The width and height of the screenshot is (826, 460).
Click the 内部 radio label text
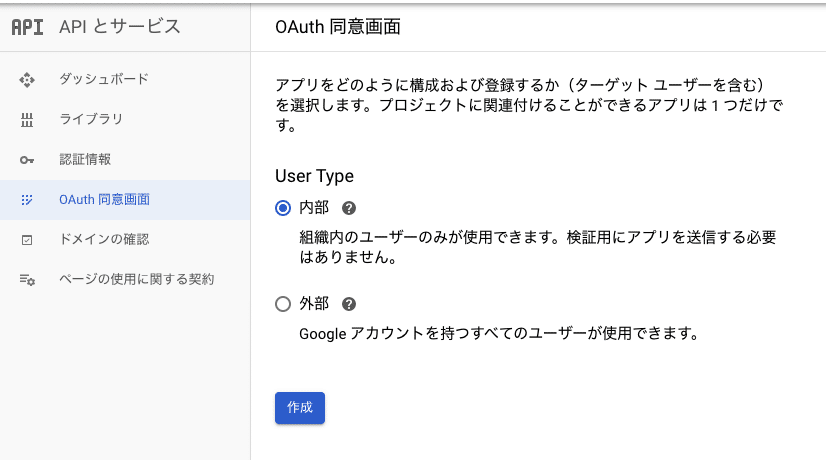pos(314,208)
